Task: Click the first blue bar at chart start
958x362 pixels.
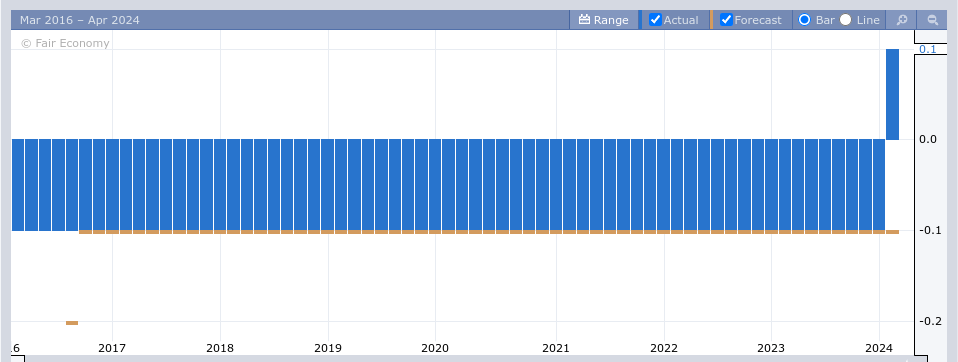Action: coord(18,185)
